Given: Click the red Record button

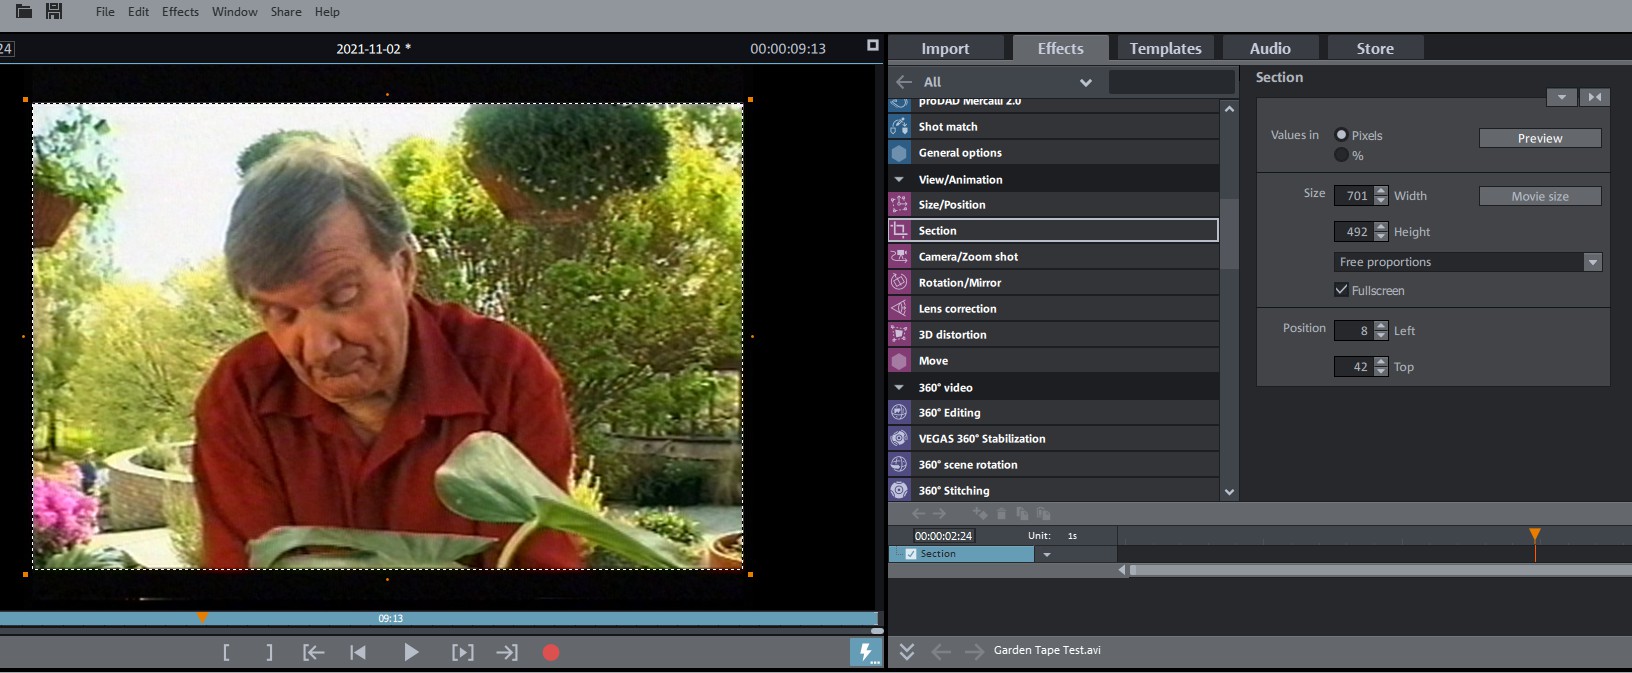Looking at the screenshot, I should point(551,653).
